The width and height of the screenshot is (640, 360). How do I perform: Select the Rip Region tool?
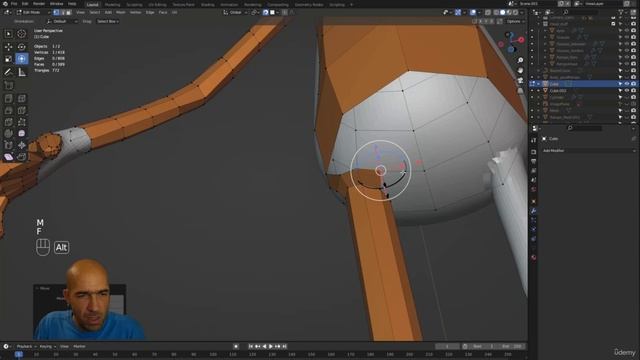click(22, 157)
